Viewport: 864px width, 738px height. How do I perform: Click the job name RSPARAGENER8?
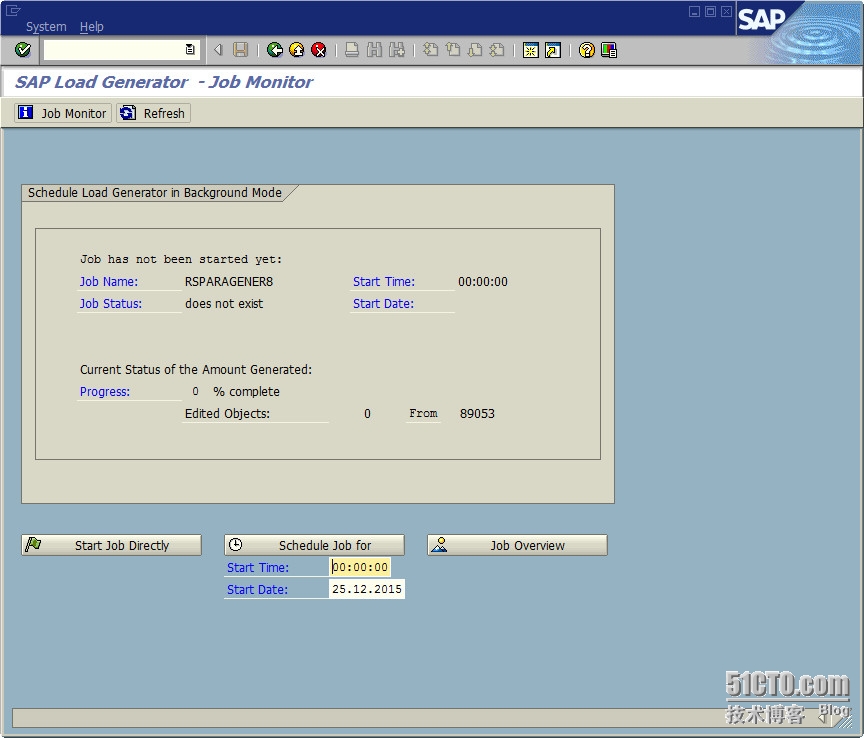[x=229, y=282]
